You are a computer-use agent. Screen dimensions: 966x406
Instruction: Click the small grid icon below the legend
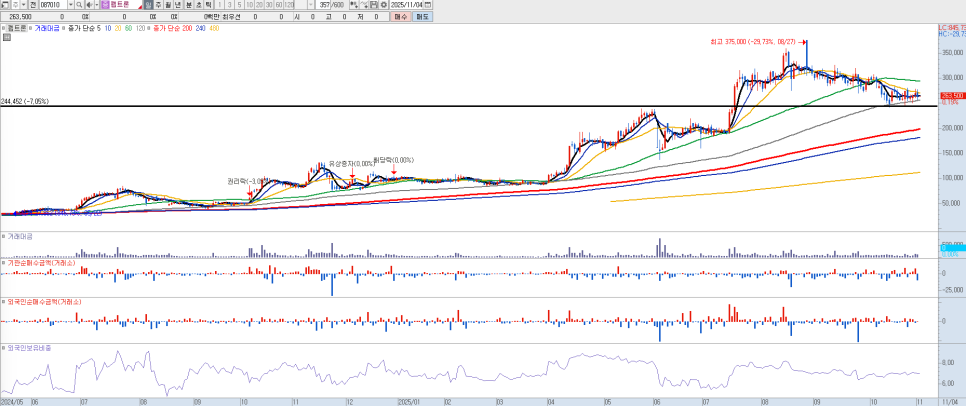[x=7, y=37]
